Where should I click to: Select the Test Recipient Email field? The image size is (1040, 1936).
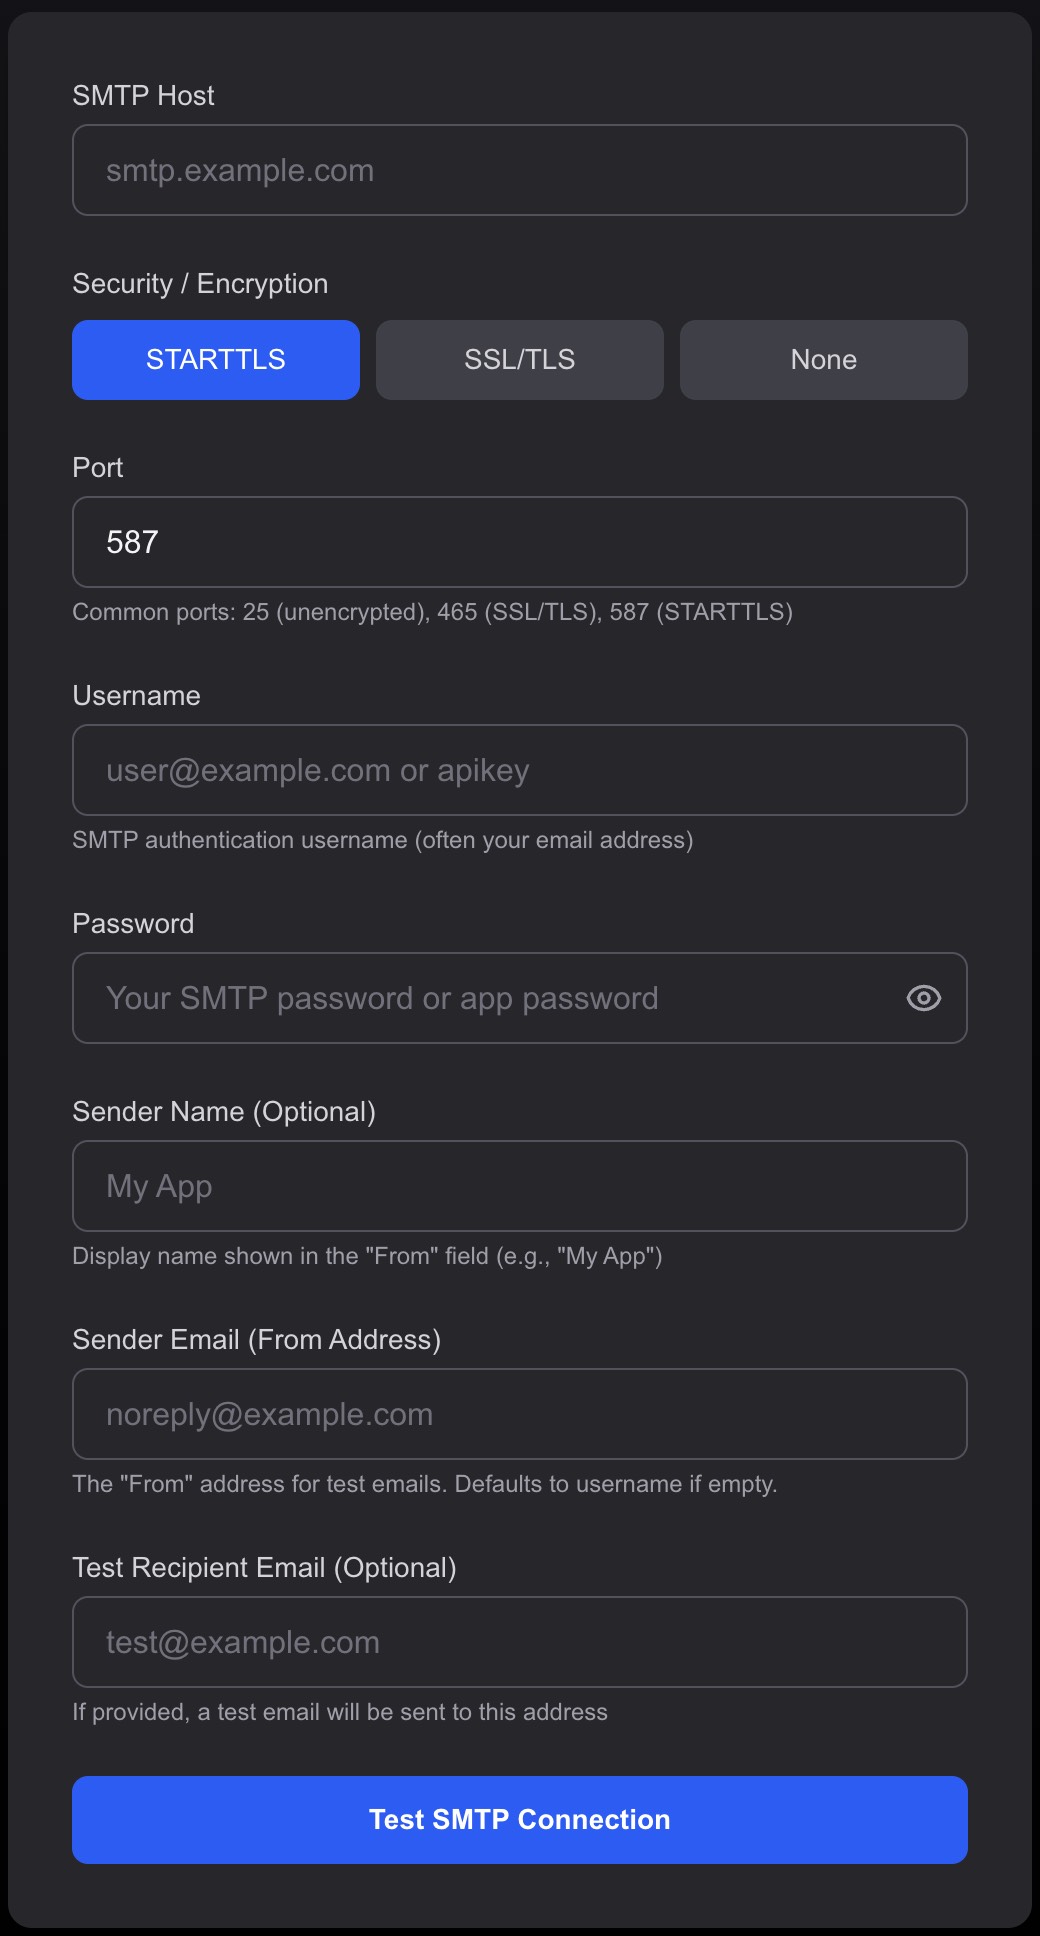pyautogui.click(x=520, y=1642)
